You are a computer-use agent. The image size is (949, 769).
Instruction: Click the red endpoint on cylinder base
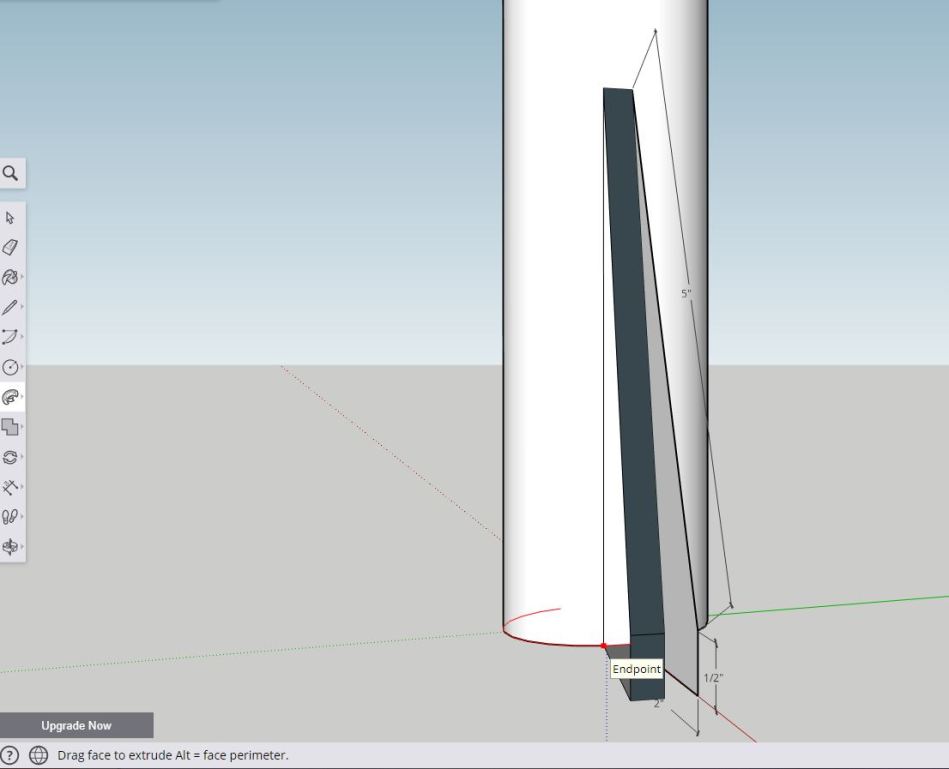pyautogui.click(x=603, y=646)
